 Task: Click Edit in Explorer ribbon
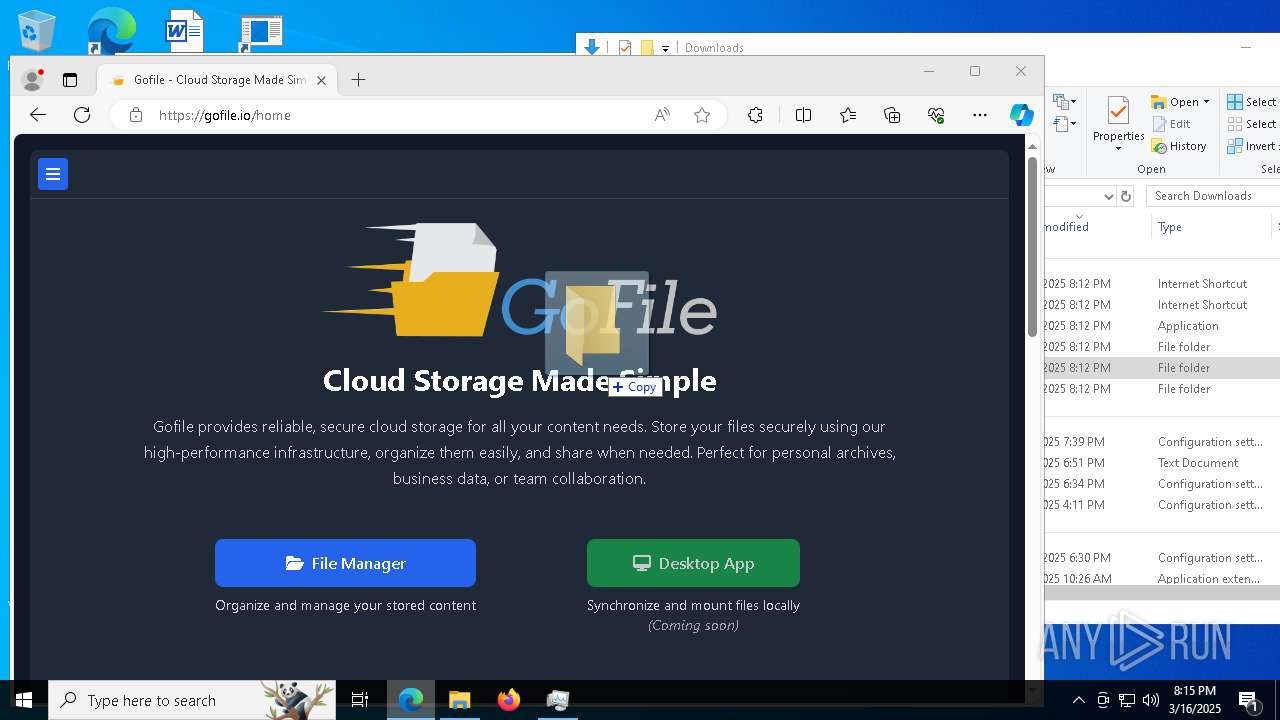click(x=1171, y=124)
